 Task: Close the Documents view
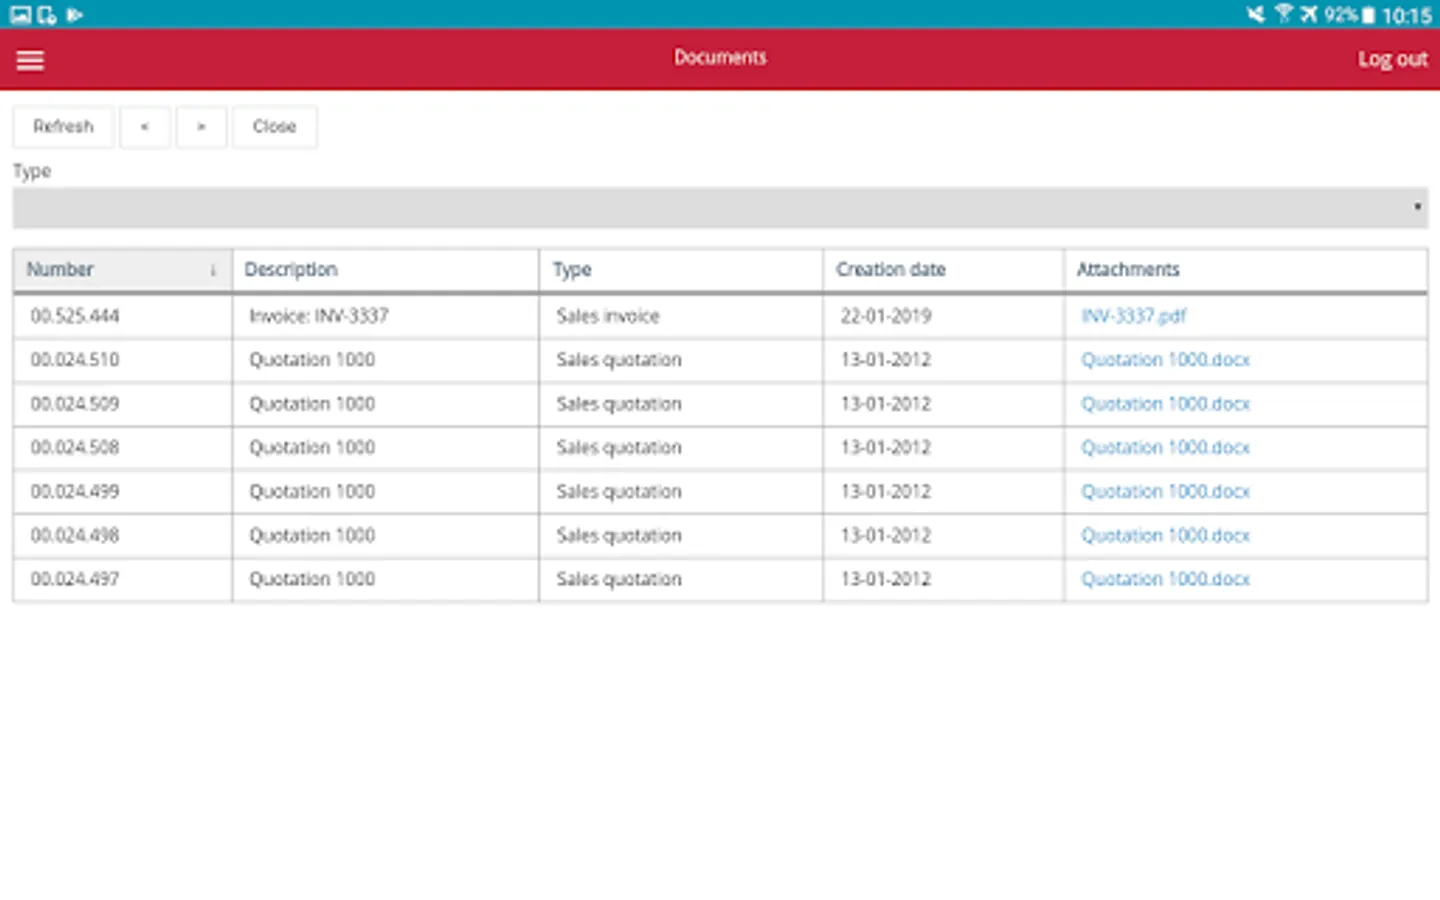coord(274,127)
